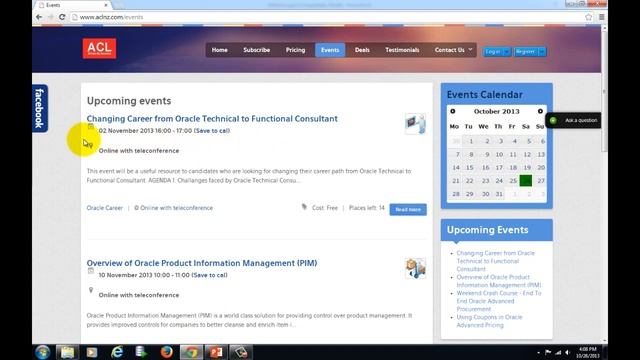
Task: Click the Log in button
Action: click(x=493, y=51)
